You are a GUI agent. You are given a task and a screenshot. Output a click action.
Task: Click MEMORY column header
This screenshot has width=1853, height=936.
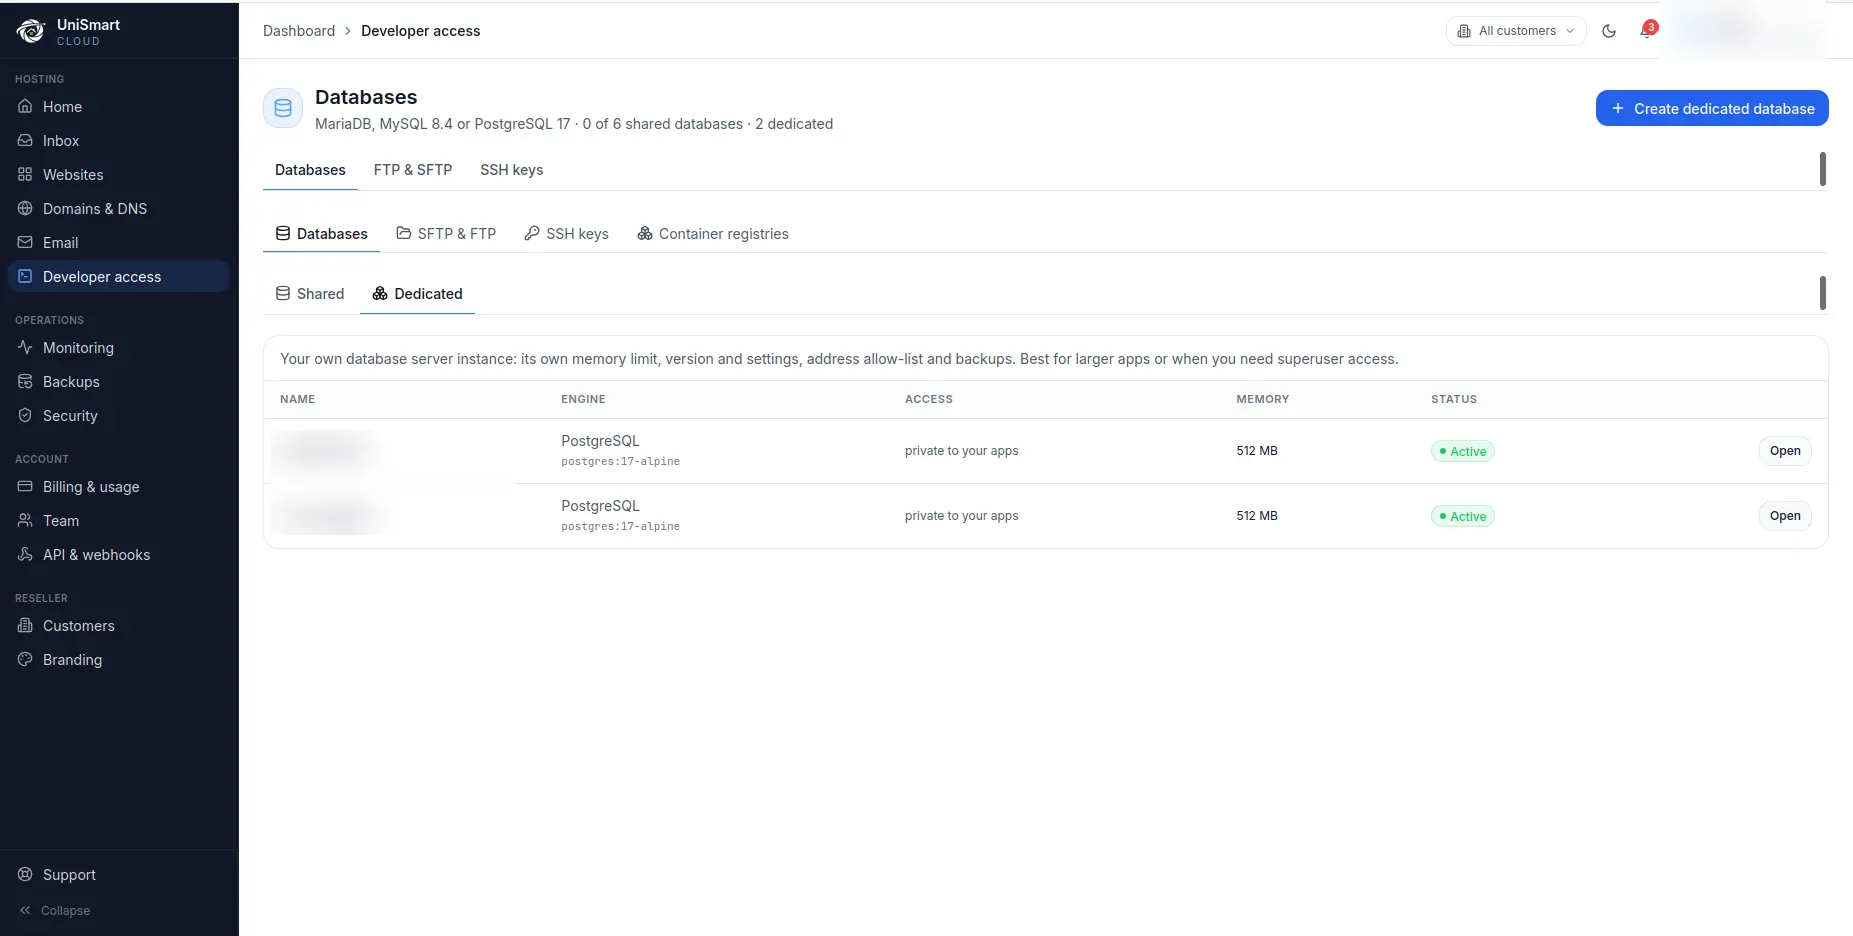click(x=1263, y=399)
